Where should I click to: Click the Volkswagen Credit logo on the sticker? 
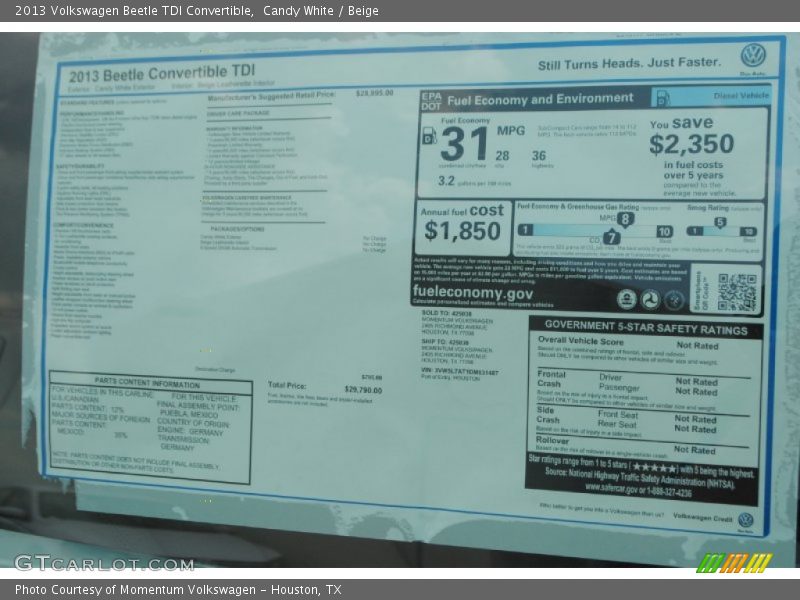[746, 520]
